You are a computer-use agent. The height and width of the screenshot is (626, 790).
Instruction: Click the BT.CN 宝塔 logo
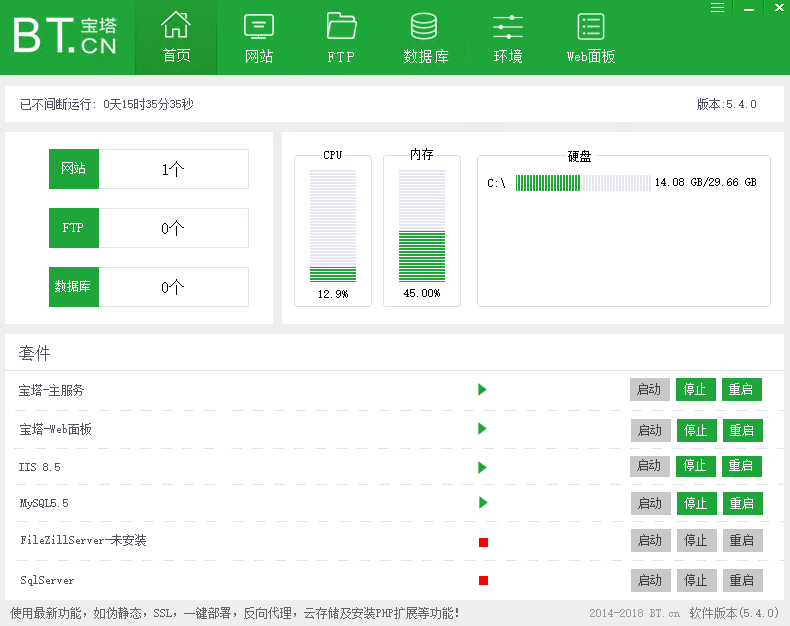coord(65,35)
